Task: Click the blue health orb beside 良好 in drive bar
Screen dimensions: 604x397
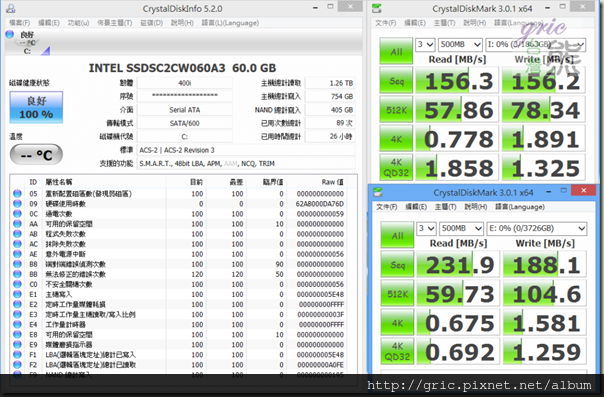Action: click(x=10, y=34)
